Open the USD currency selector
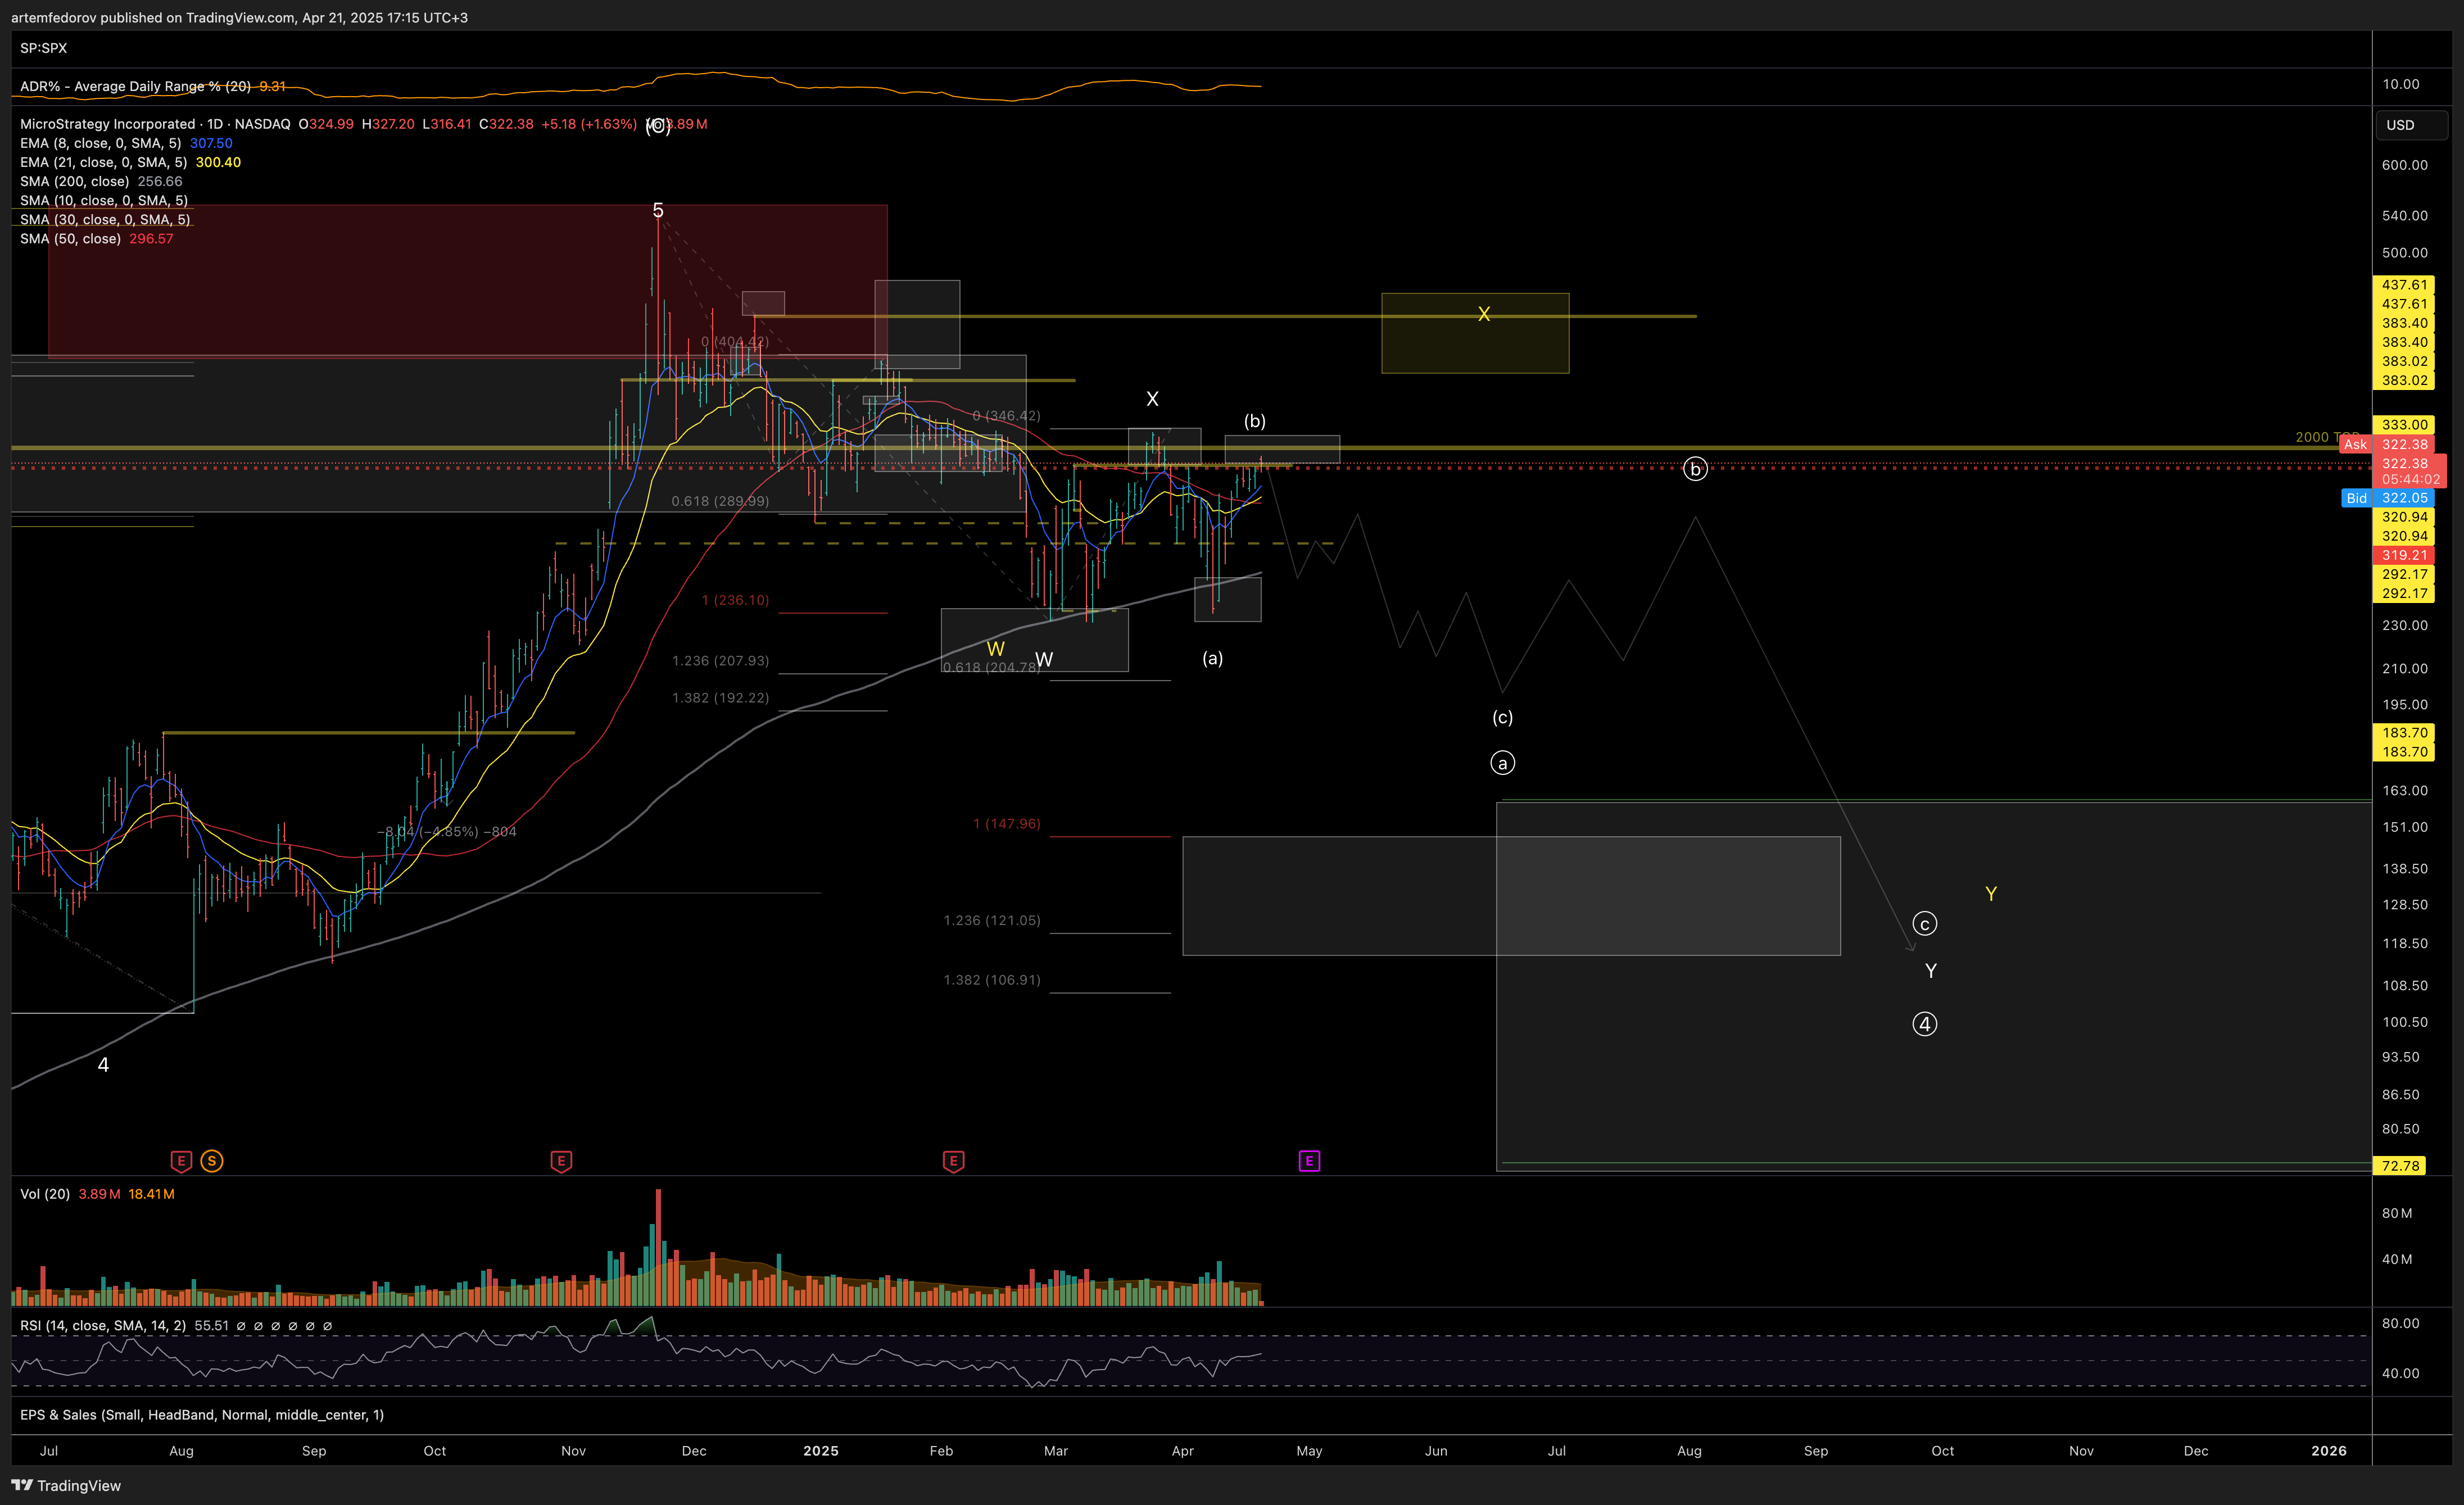Viewport: 2464px width, 1505px height. tap(2411, 125)
